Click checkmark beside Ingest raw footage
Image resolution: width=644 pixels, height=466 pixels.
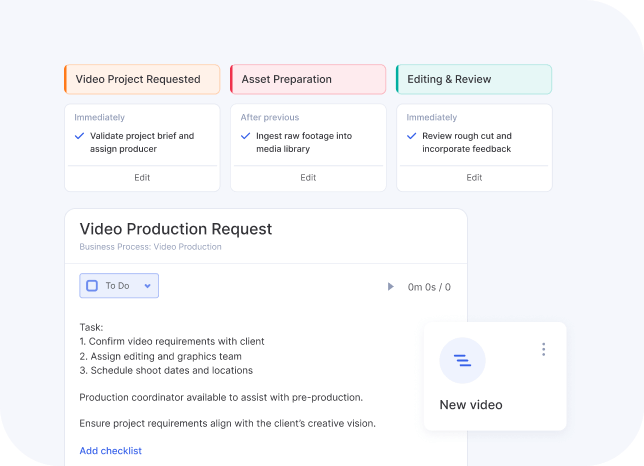[245, 136]
